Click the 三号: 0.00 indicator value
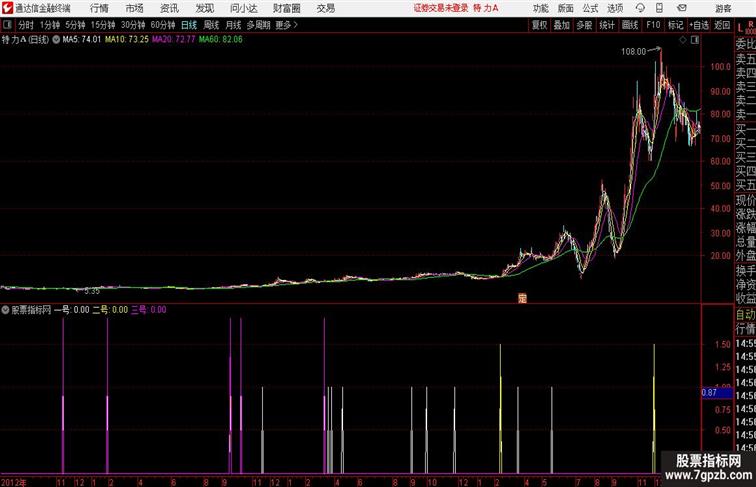The width and height of the screenshot is (756, 487). (149, 310)
